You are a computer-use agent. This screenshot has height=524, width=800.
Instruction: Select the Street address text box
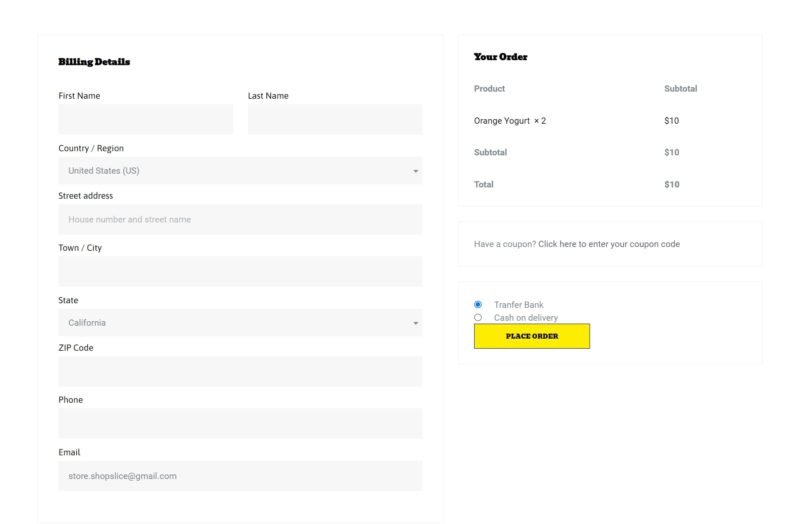pos(240,219)
